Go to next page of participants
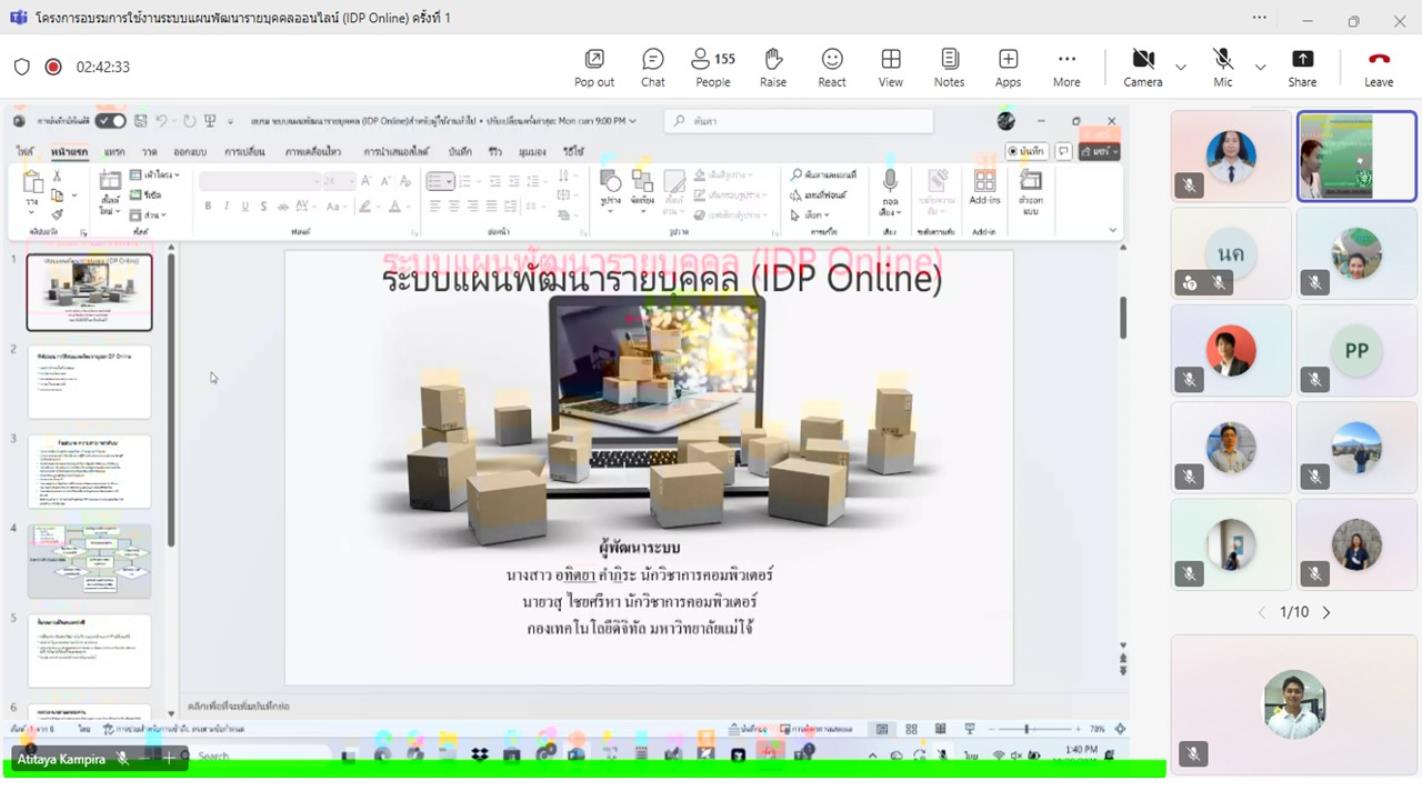Viewport: 1422px width, 800px height. click(x=1327, y=612)
